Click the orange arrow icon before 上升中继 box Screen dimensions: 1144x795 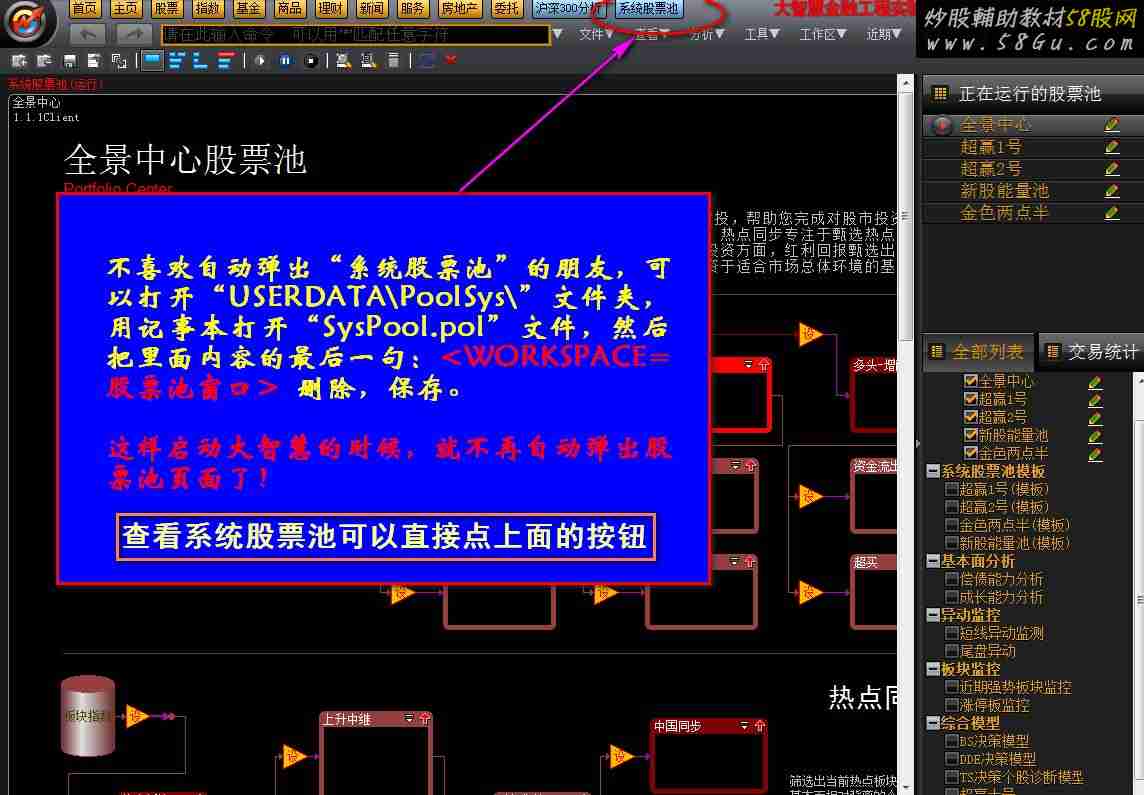[294, 756]
